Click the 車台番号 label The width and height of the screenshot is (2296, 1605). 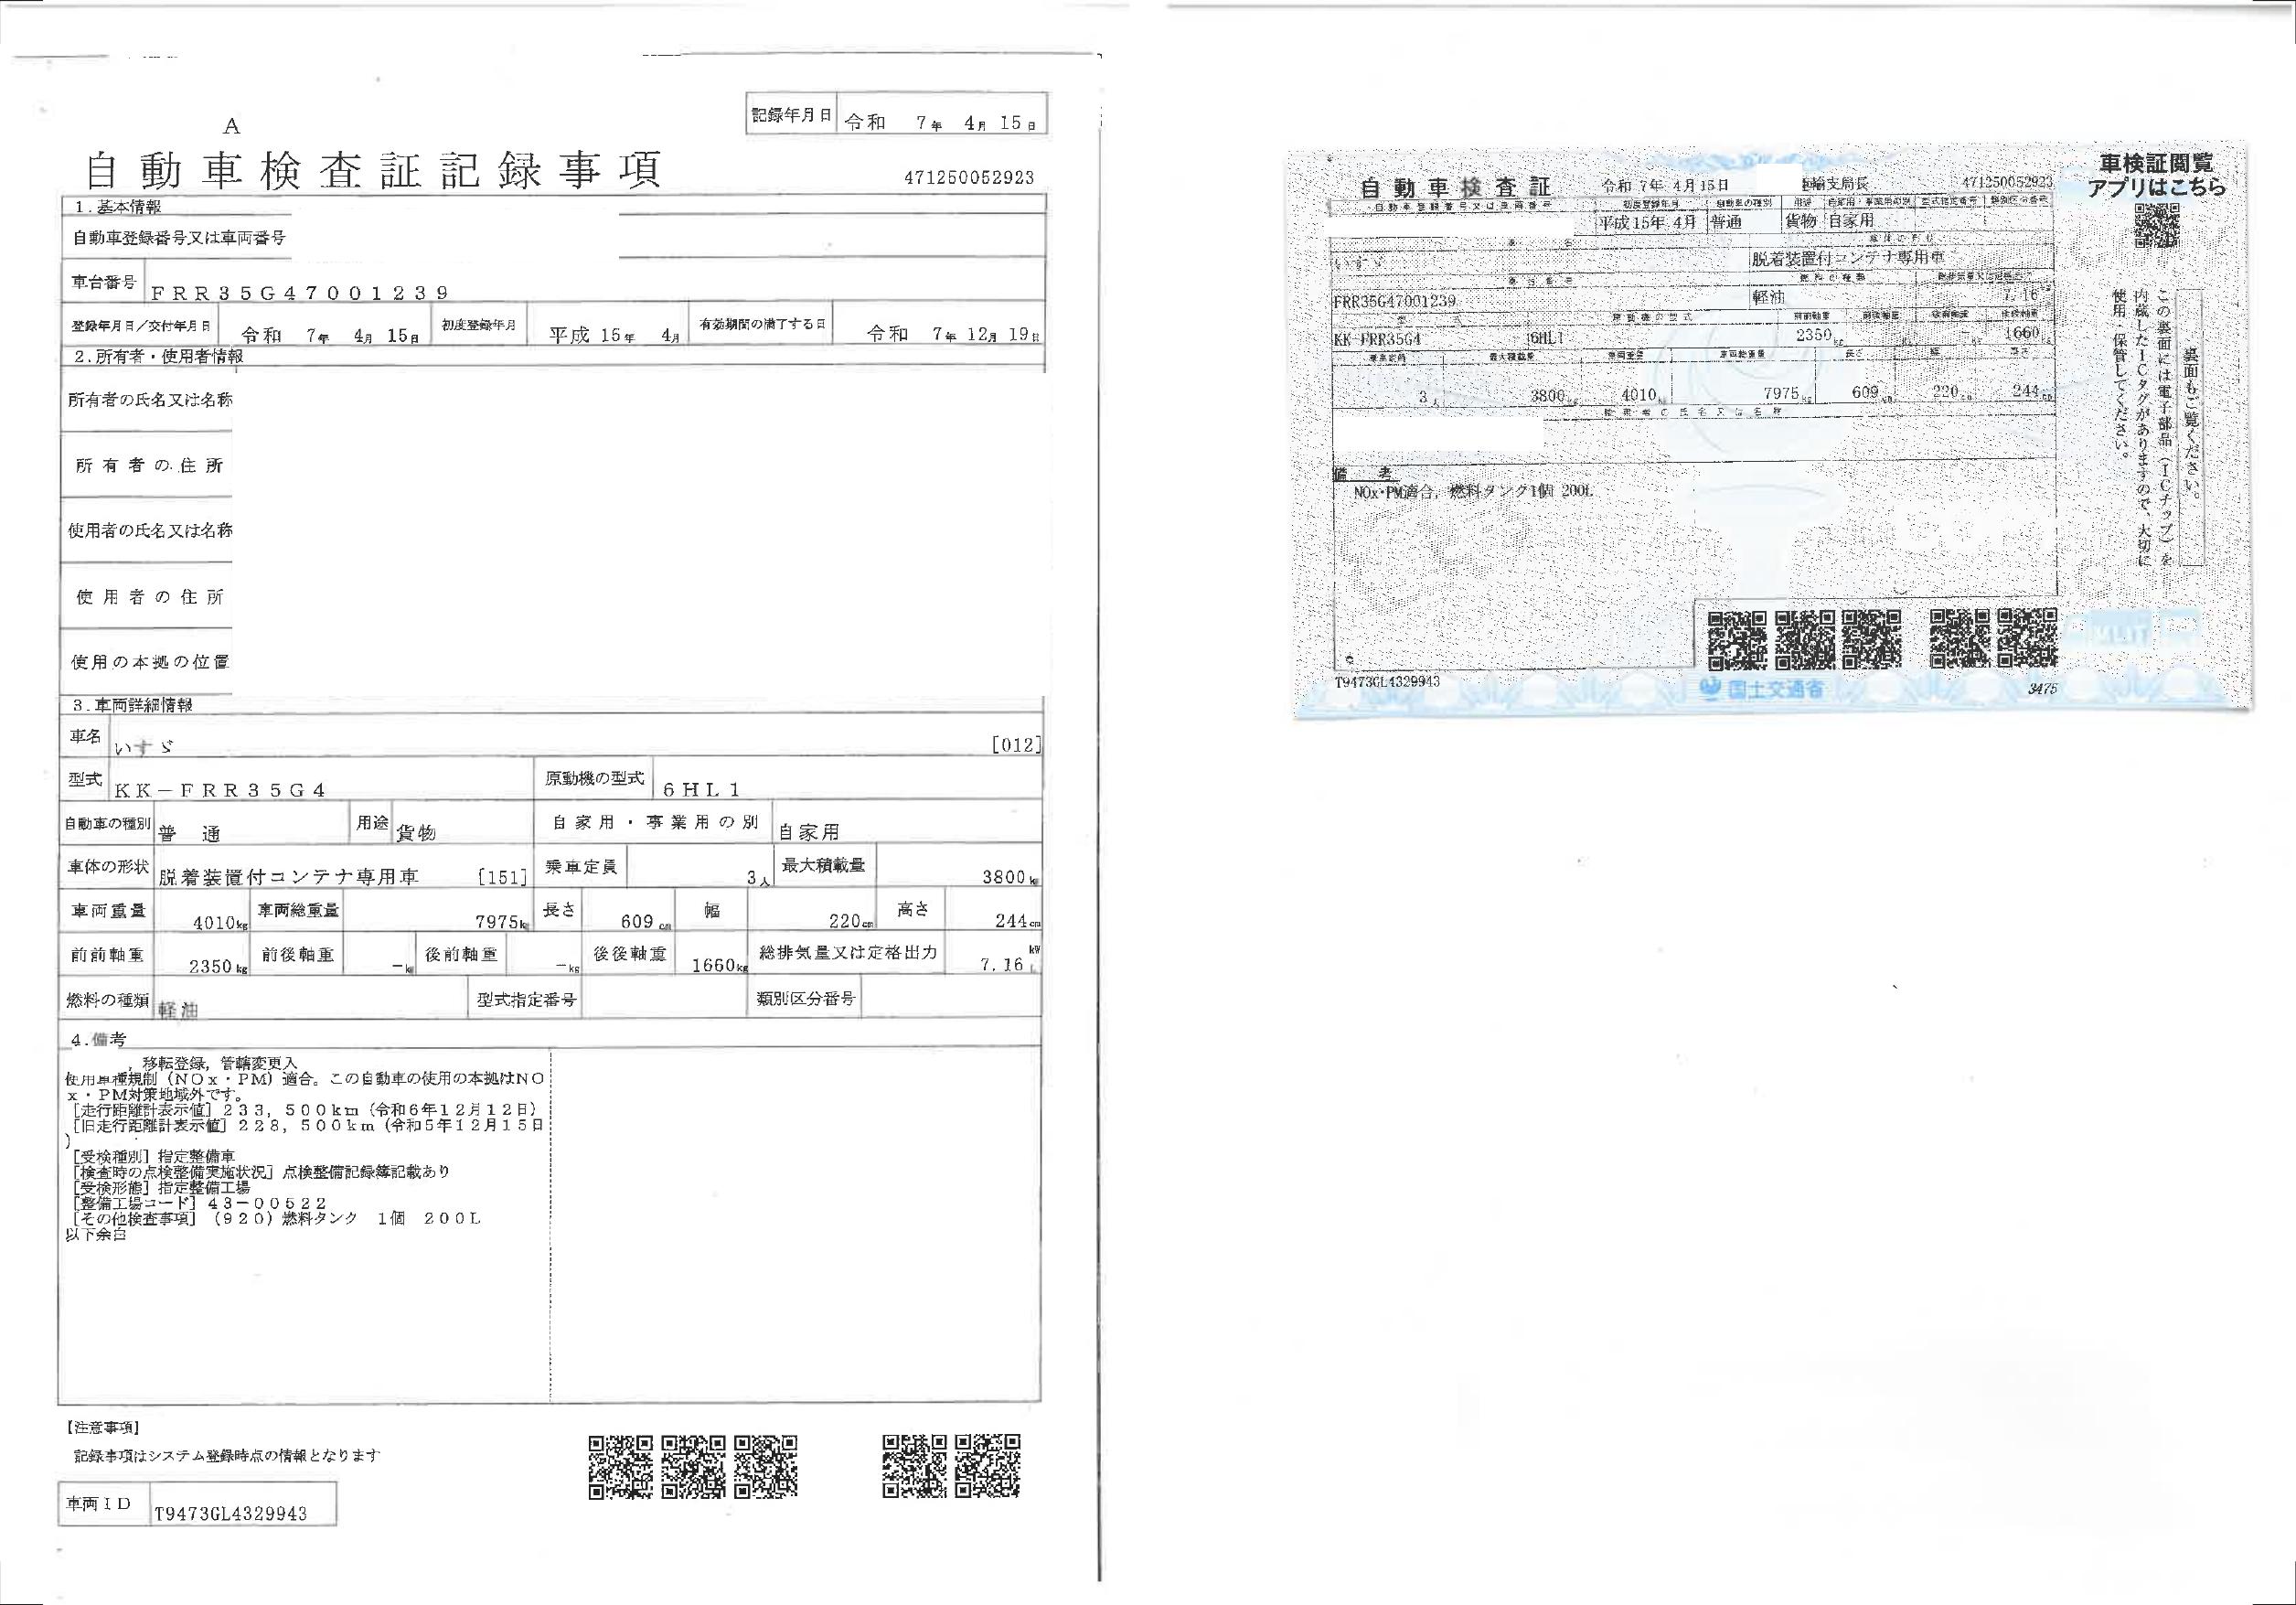coord(103,283)
